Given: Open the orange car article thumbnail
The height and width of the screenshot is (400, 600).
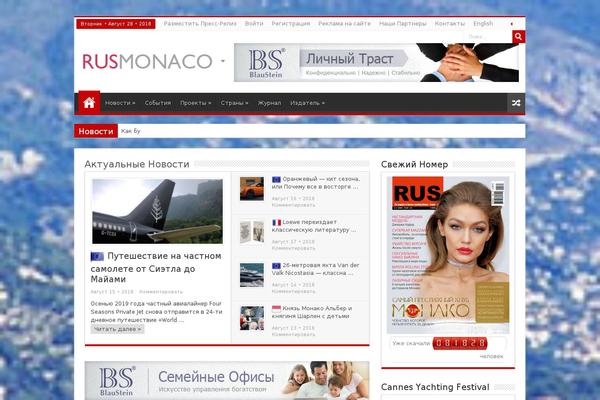Looking at the screenshot, I should 252,189.
